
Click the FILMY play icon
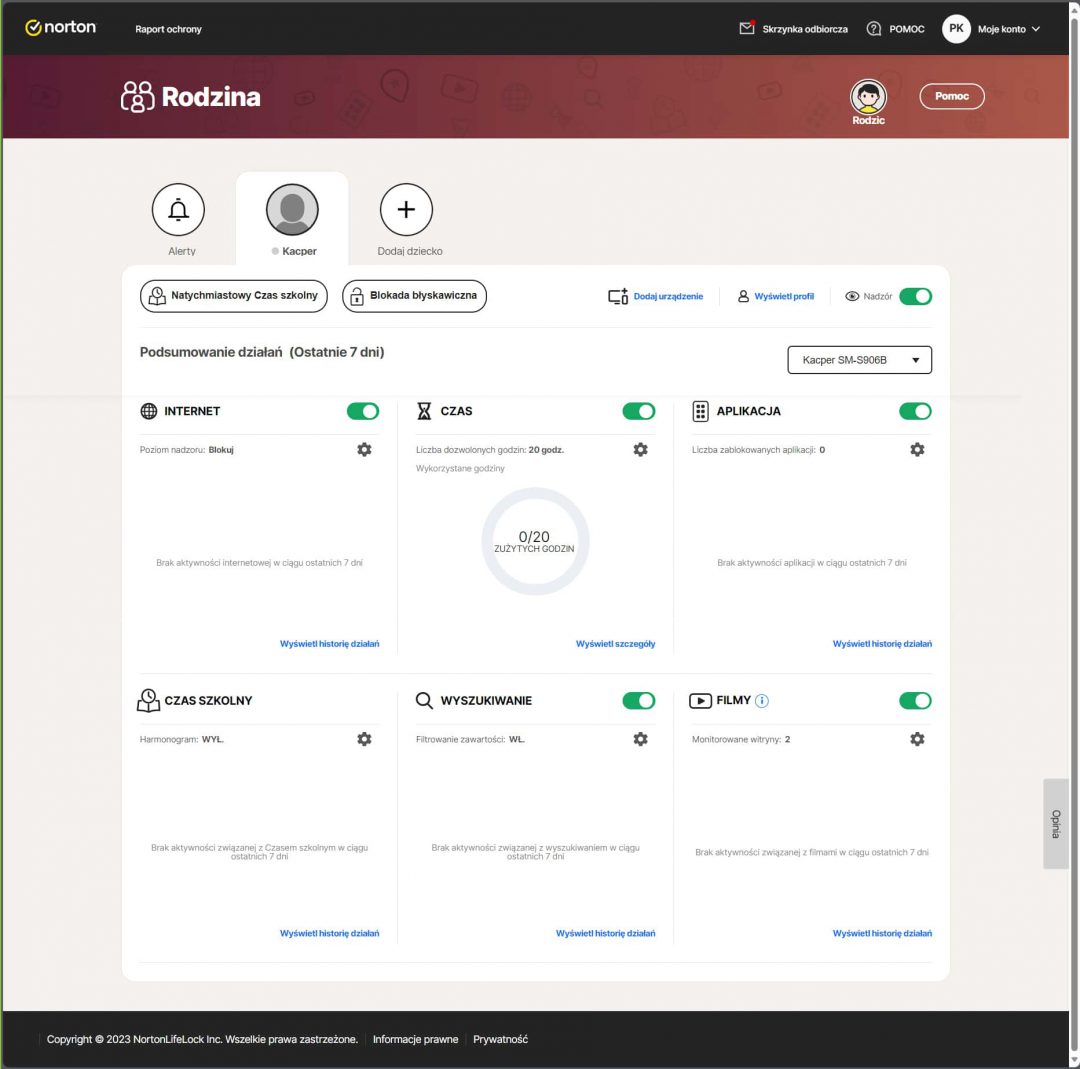700,701
